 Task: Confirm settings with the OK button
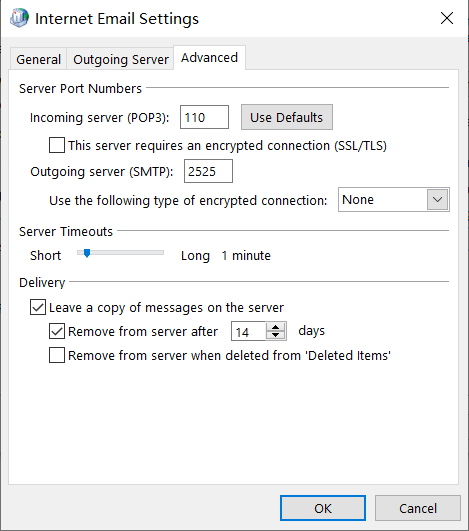[323, 508]
